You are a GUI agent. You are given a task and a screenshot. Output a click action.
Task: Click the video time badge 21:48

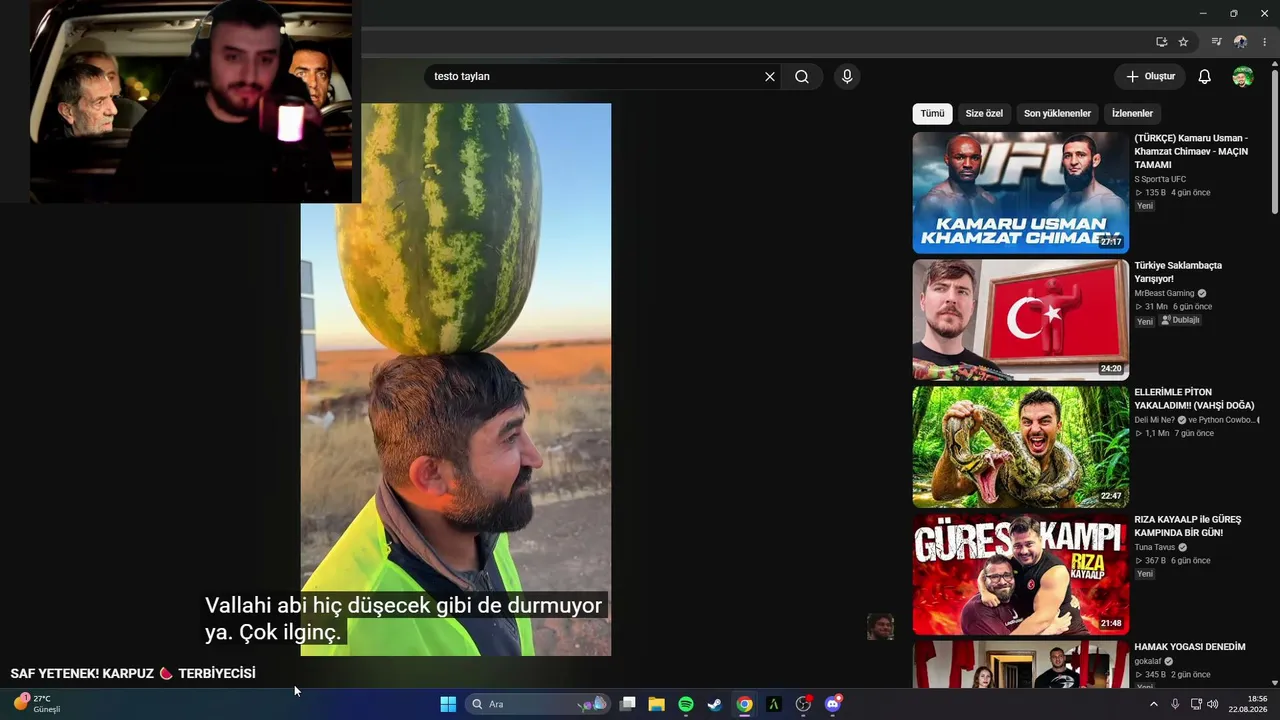click(1111, 623)
